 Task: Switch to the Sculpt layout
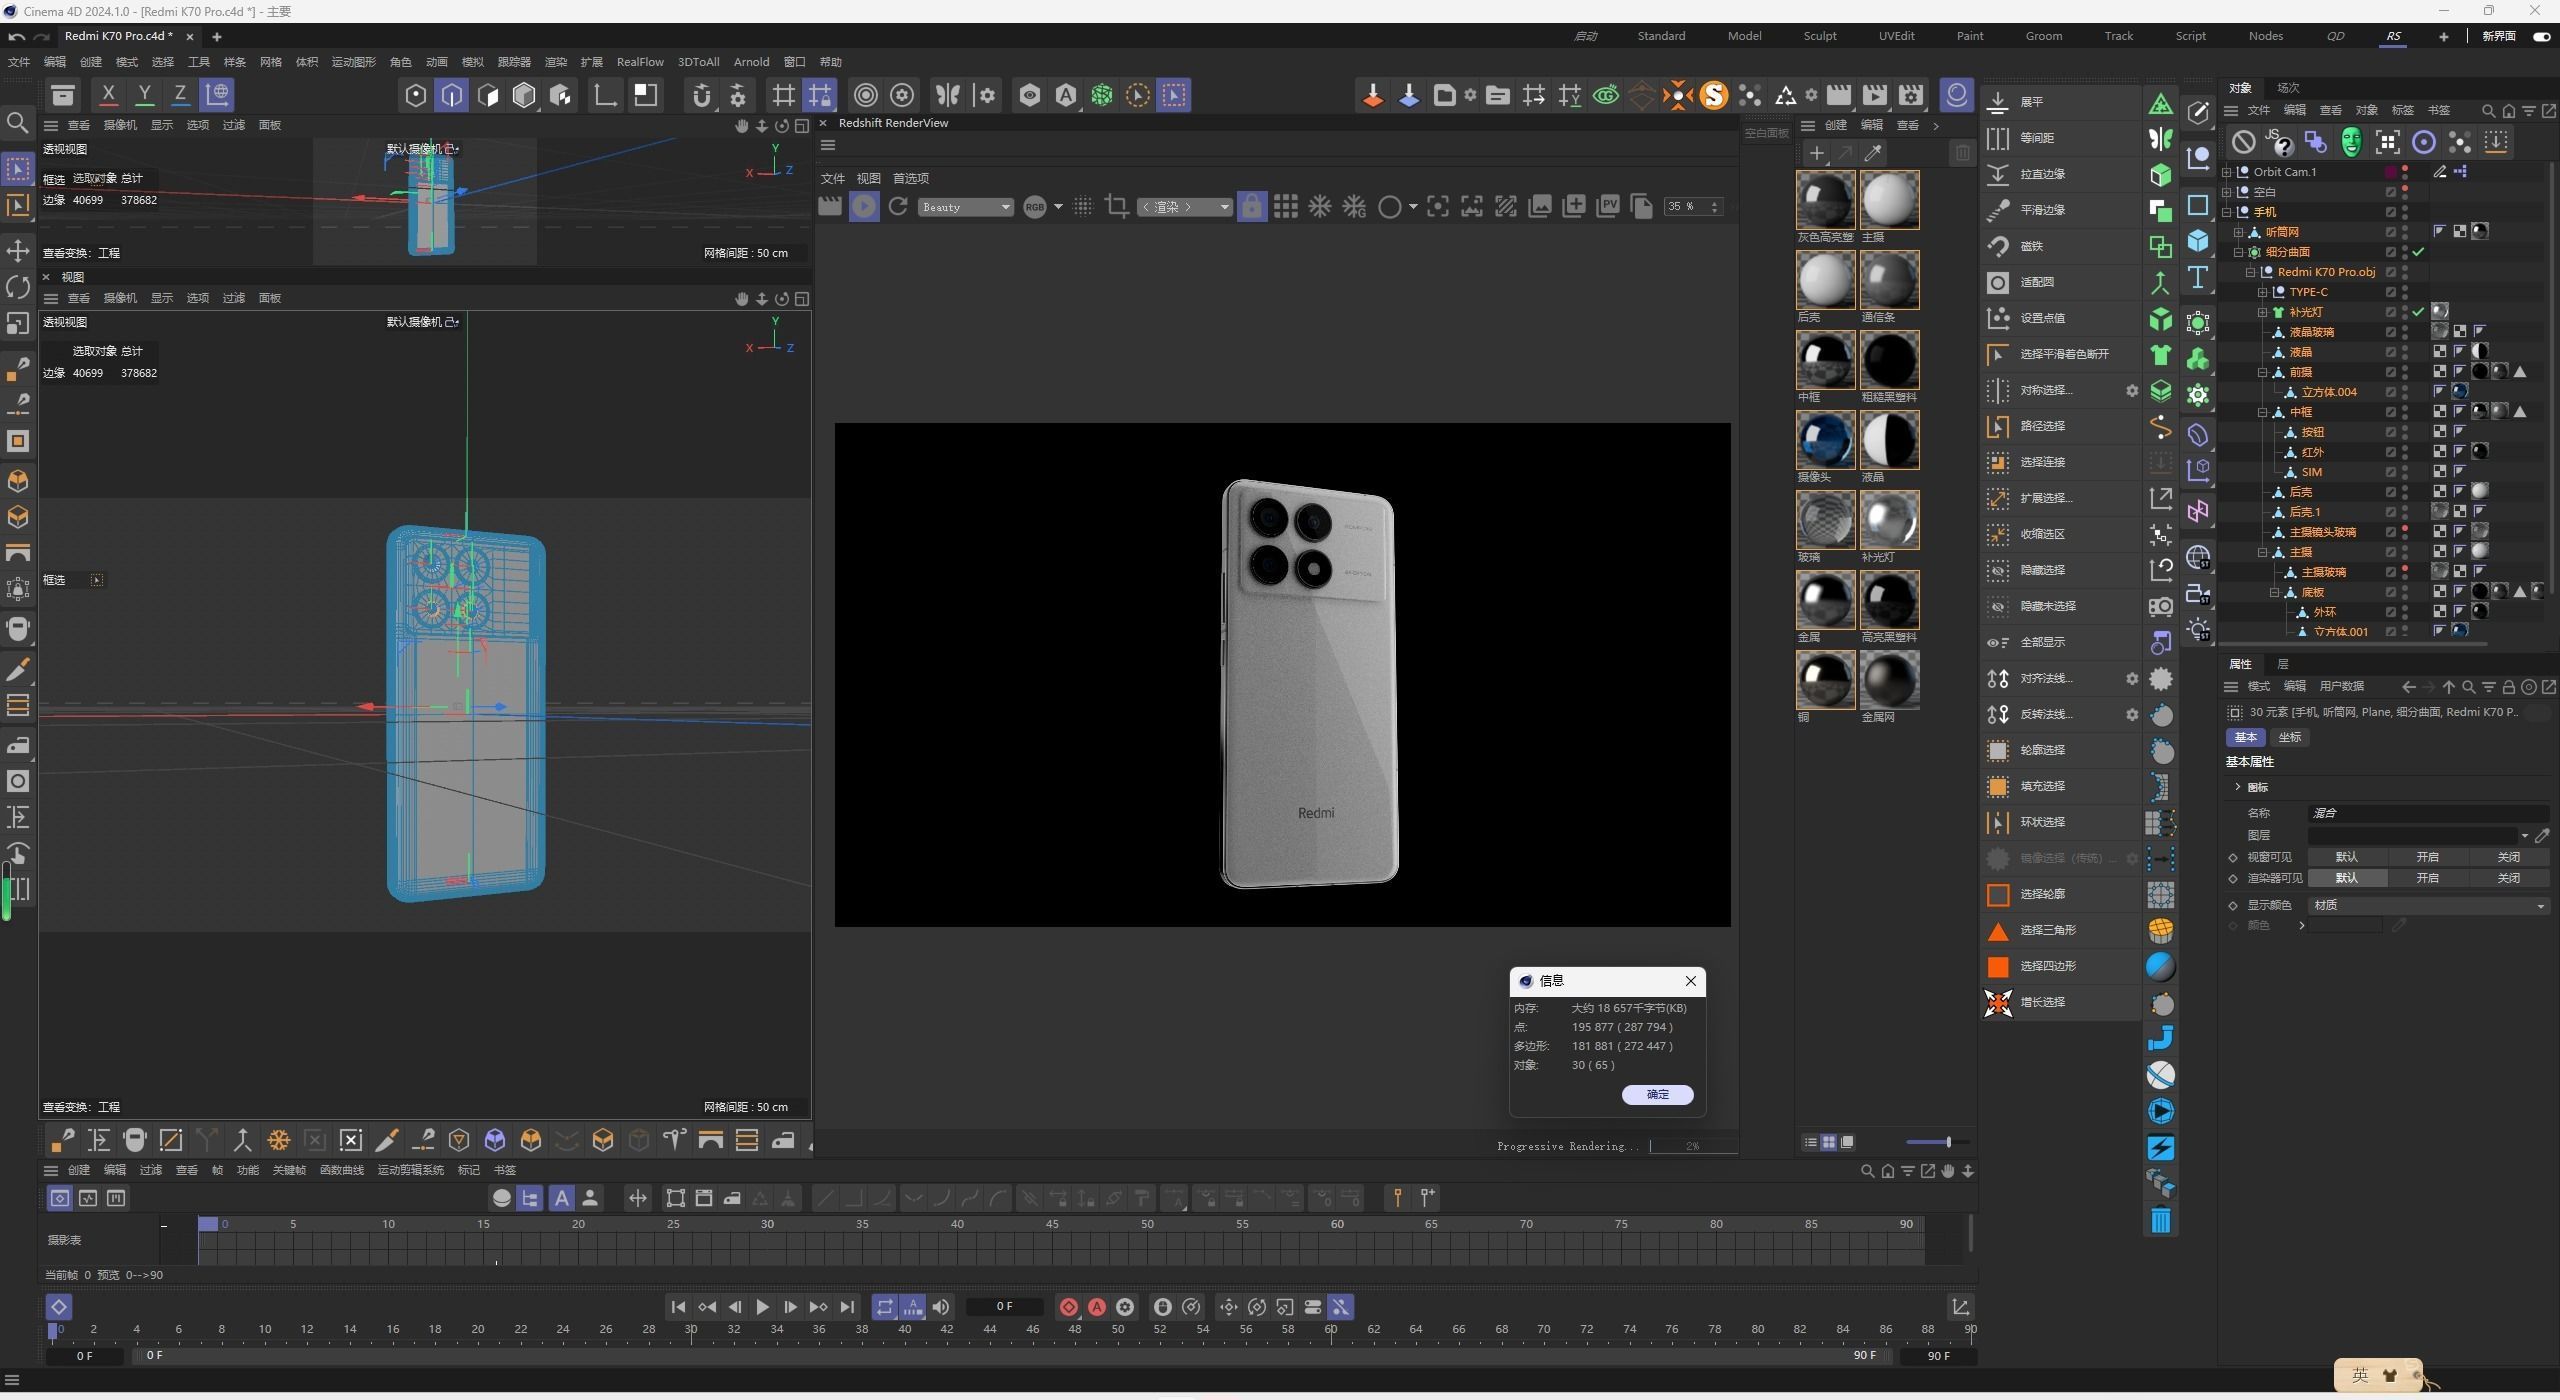(1820, 36)
